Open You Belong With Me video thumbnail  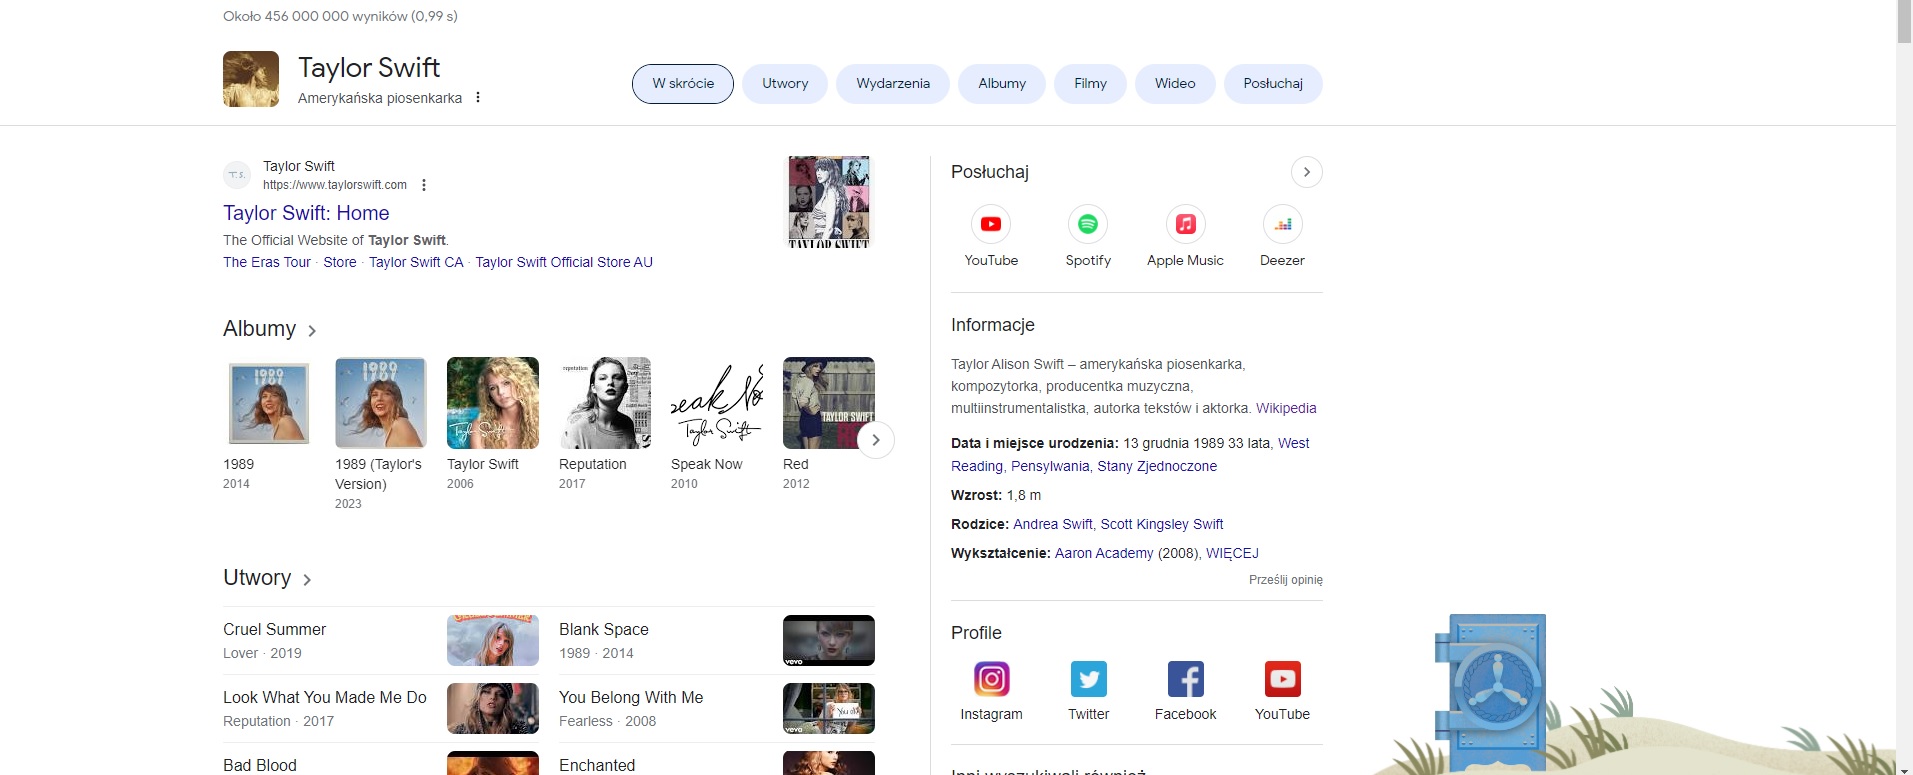(x=829, y=708)
